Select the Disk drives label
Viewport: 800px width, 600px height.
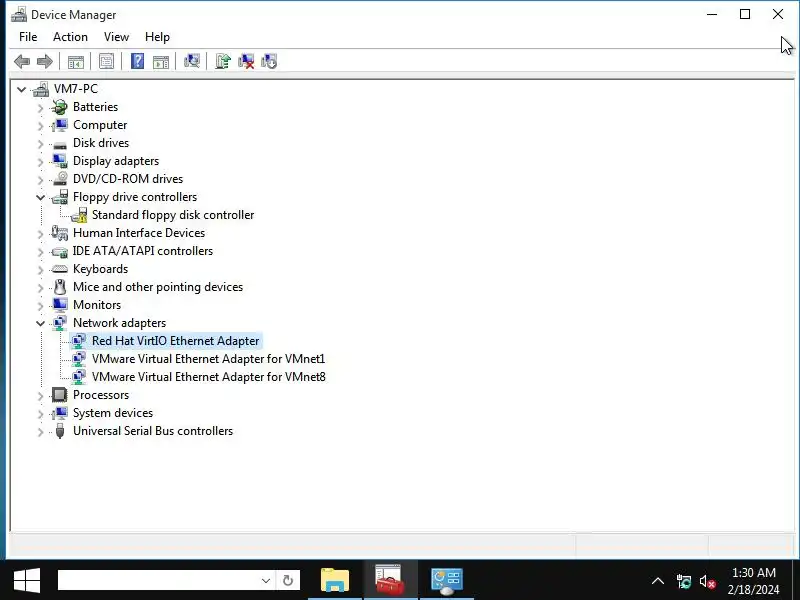pyautogui.click(x=101, y=143)
